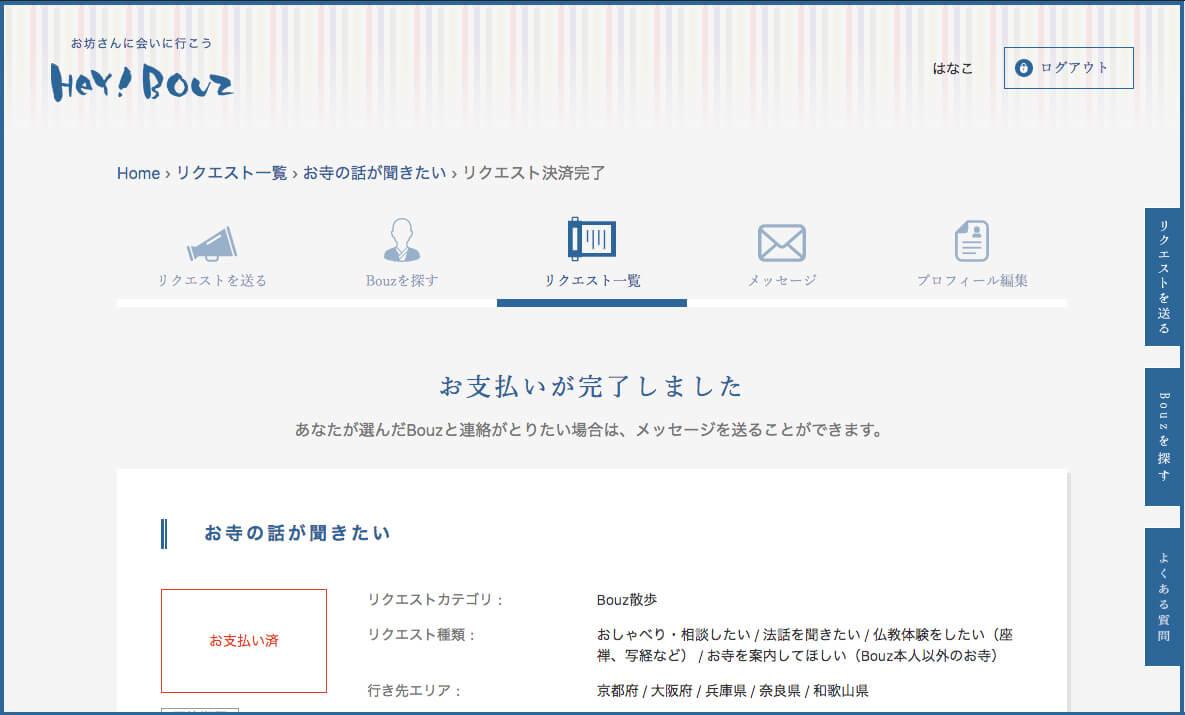Image resolution: width=1185 pixels, height=715 pixels.
Task: Click the person icon to search Bouz
Action: (x=402, y=241)
